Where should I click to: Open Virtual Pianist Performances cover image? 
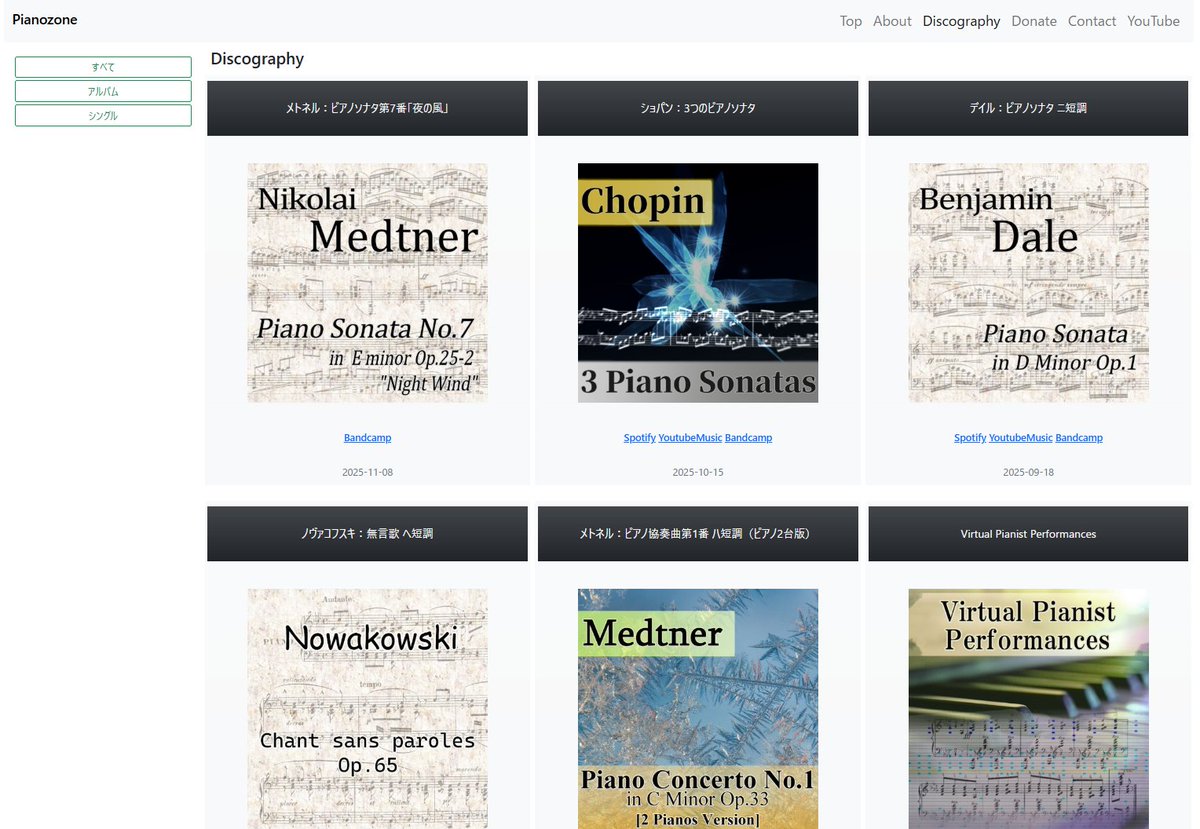[1028, 709]
